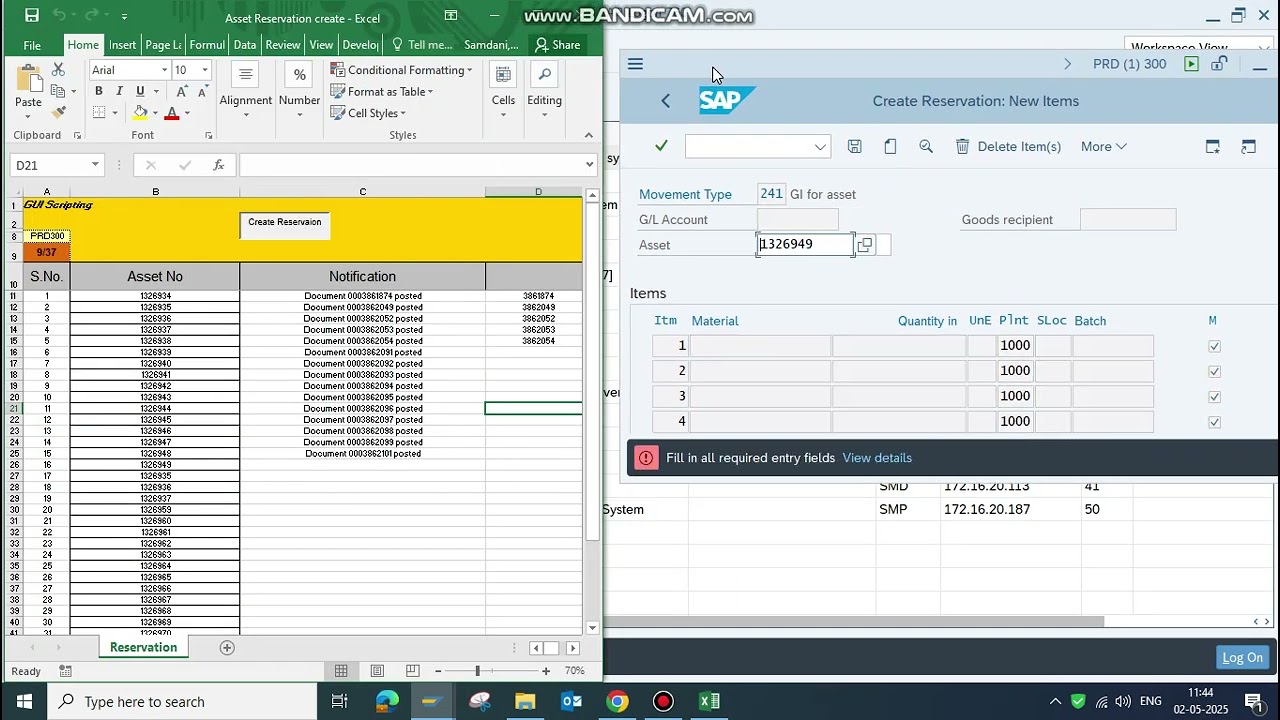The height and width of the screenshot is (720, 1280).
Task: Cut selection with scissors icon in Excel
Action: 58,70
